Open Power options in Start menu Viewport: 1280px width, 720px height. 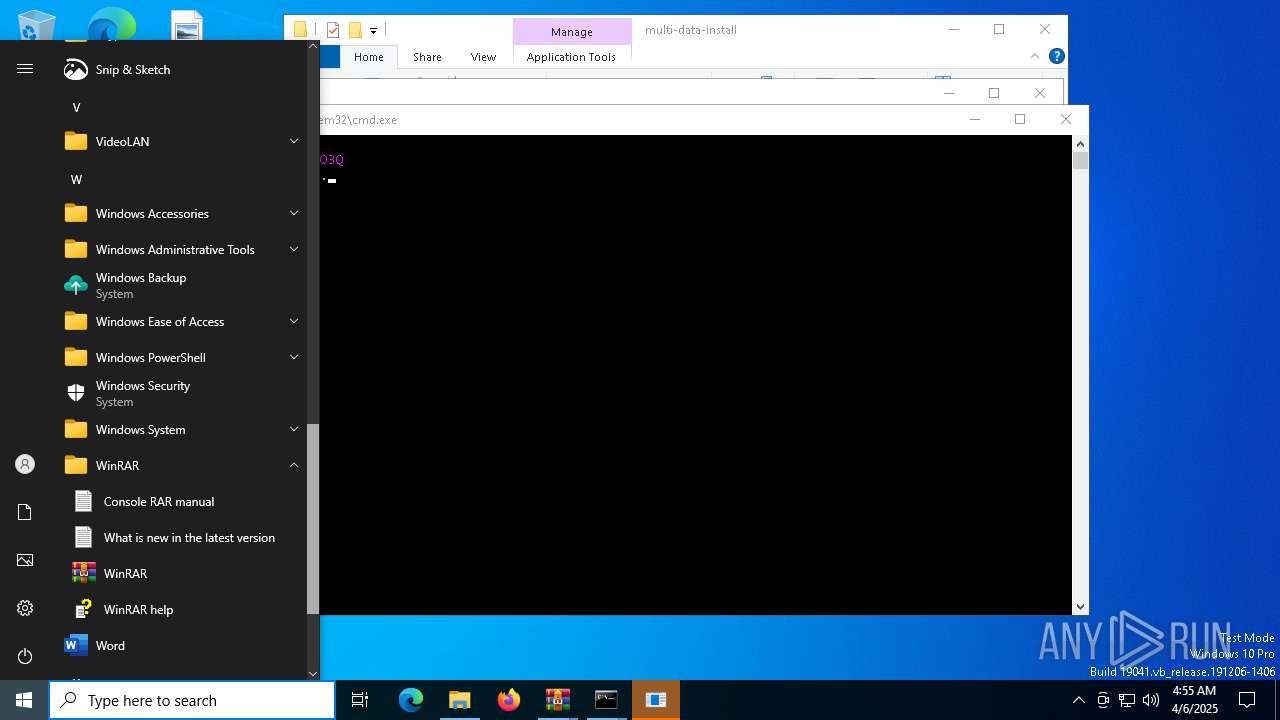tap(25, 656)
